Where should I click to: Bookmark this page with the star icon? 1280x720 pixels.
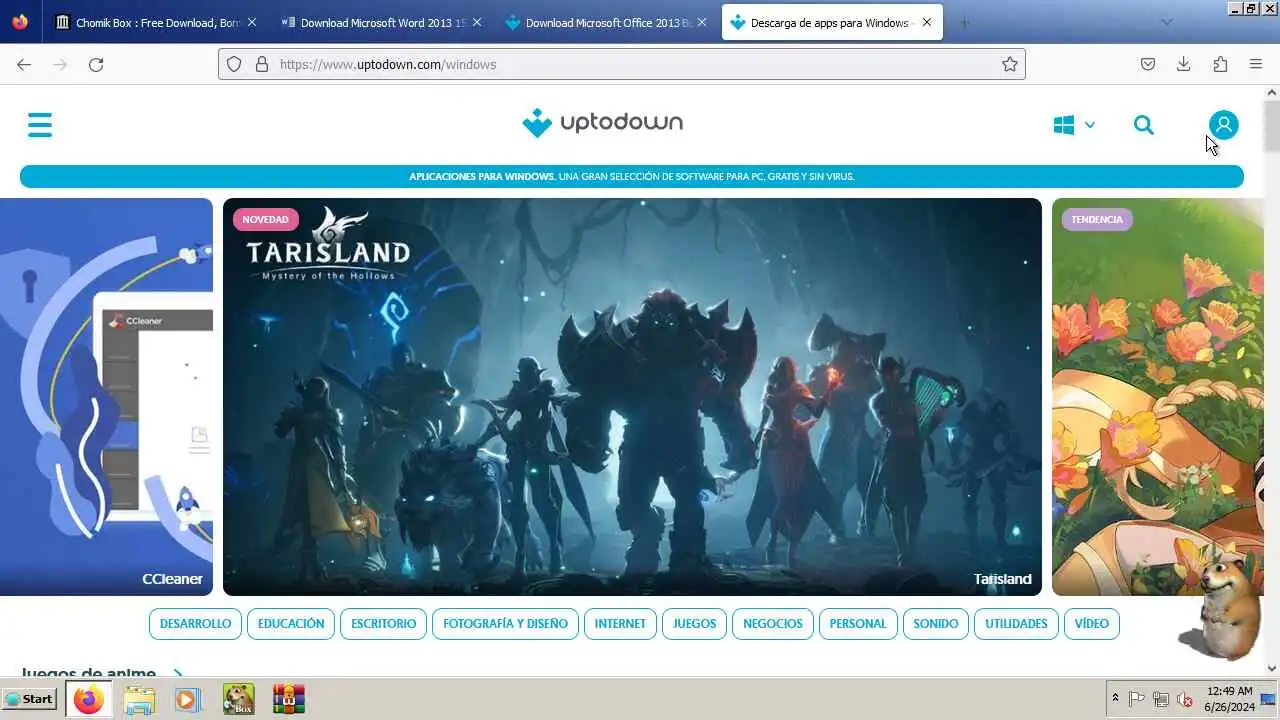(1010, 64)
